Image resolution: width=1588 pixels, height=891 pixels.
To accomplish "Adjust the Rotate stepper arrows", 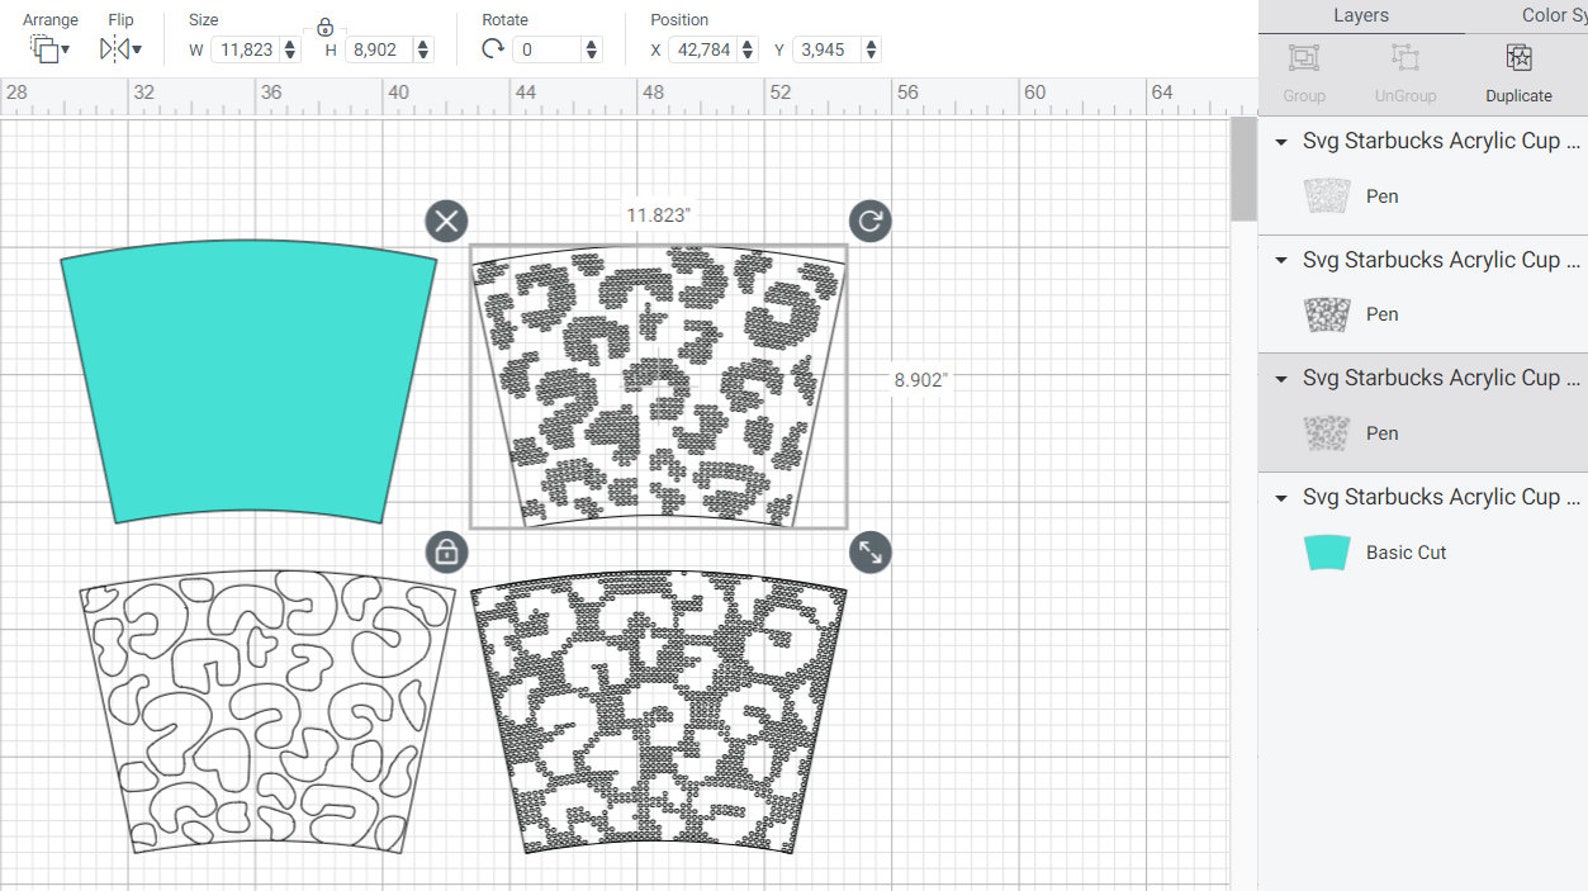I will click(591, 50).
